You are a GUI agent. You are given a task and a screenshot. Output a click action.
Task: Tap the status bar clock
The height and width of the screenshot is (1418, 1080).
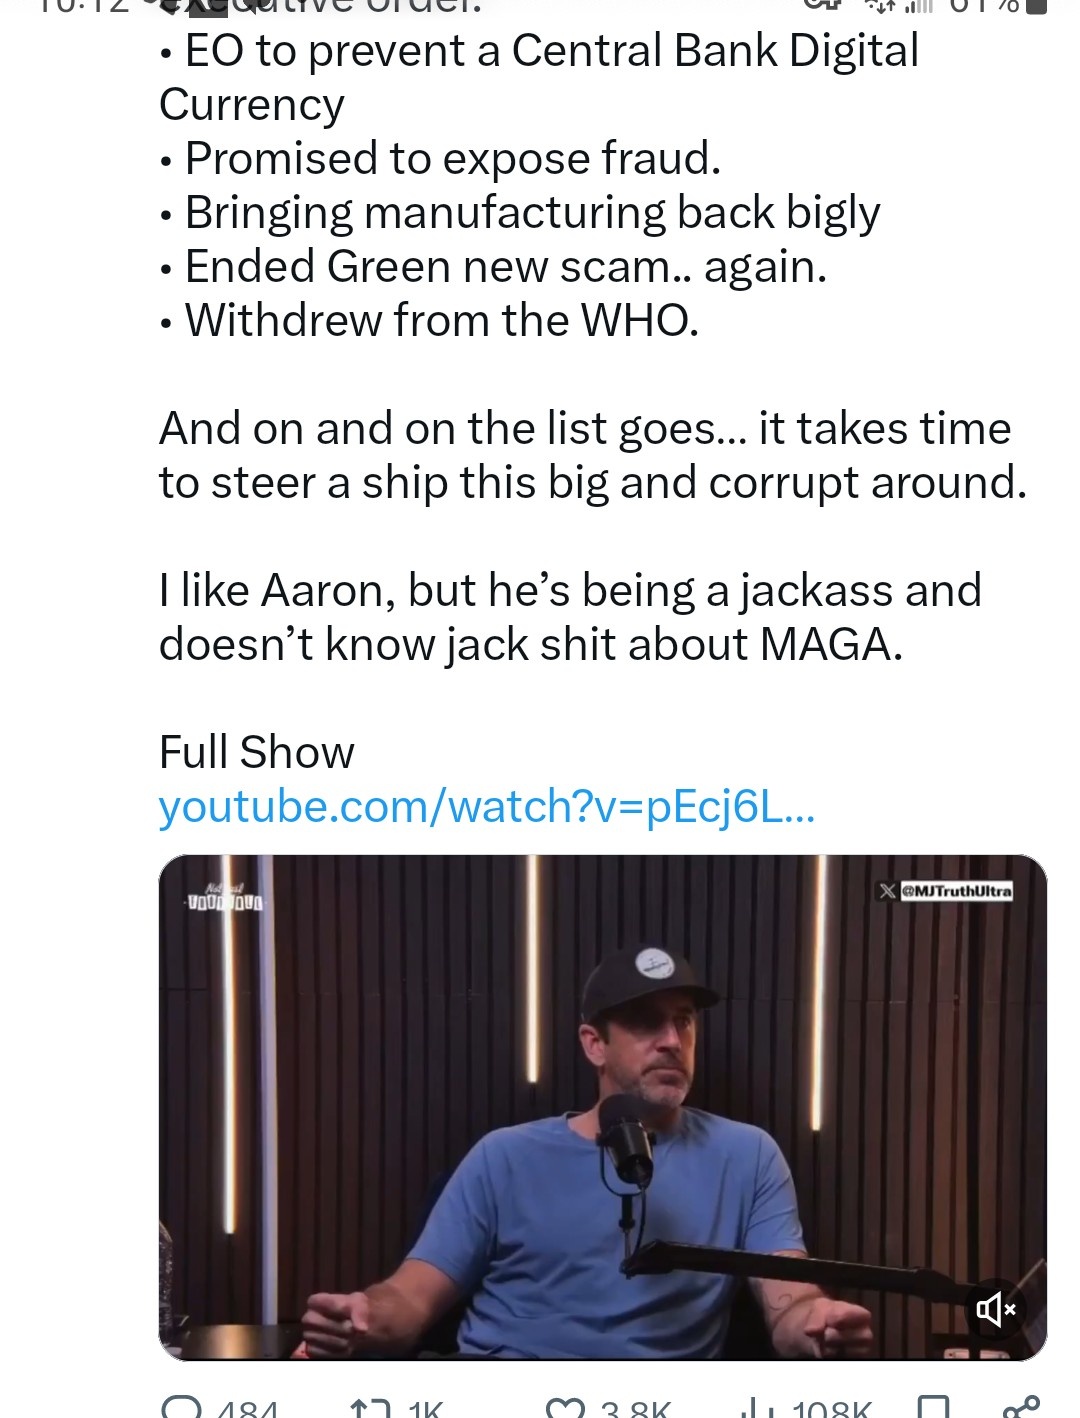coord(70,5)
